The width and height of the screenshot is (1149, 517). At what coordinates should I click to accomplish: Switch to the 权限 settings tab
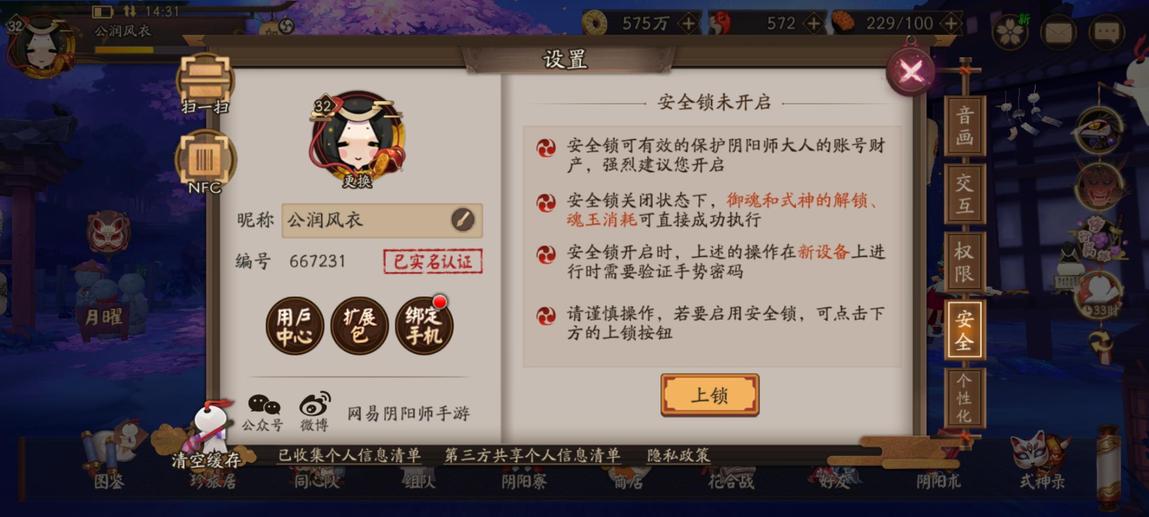pos(964,262)
